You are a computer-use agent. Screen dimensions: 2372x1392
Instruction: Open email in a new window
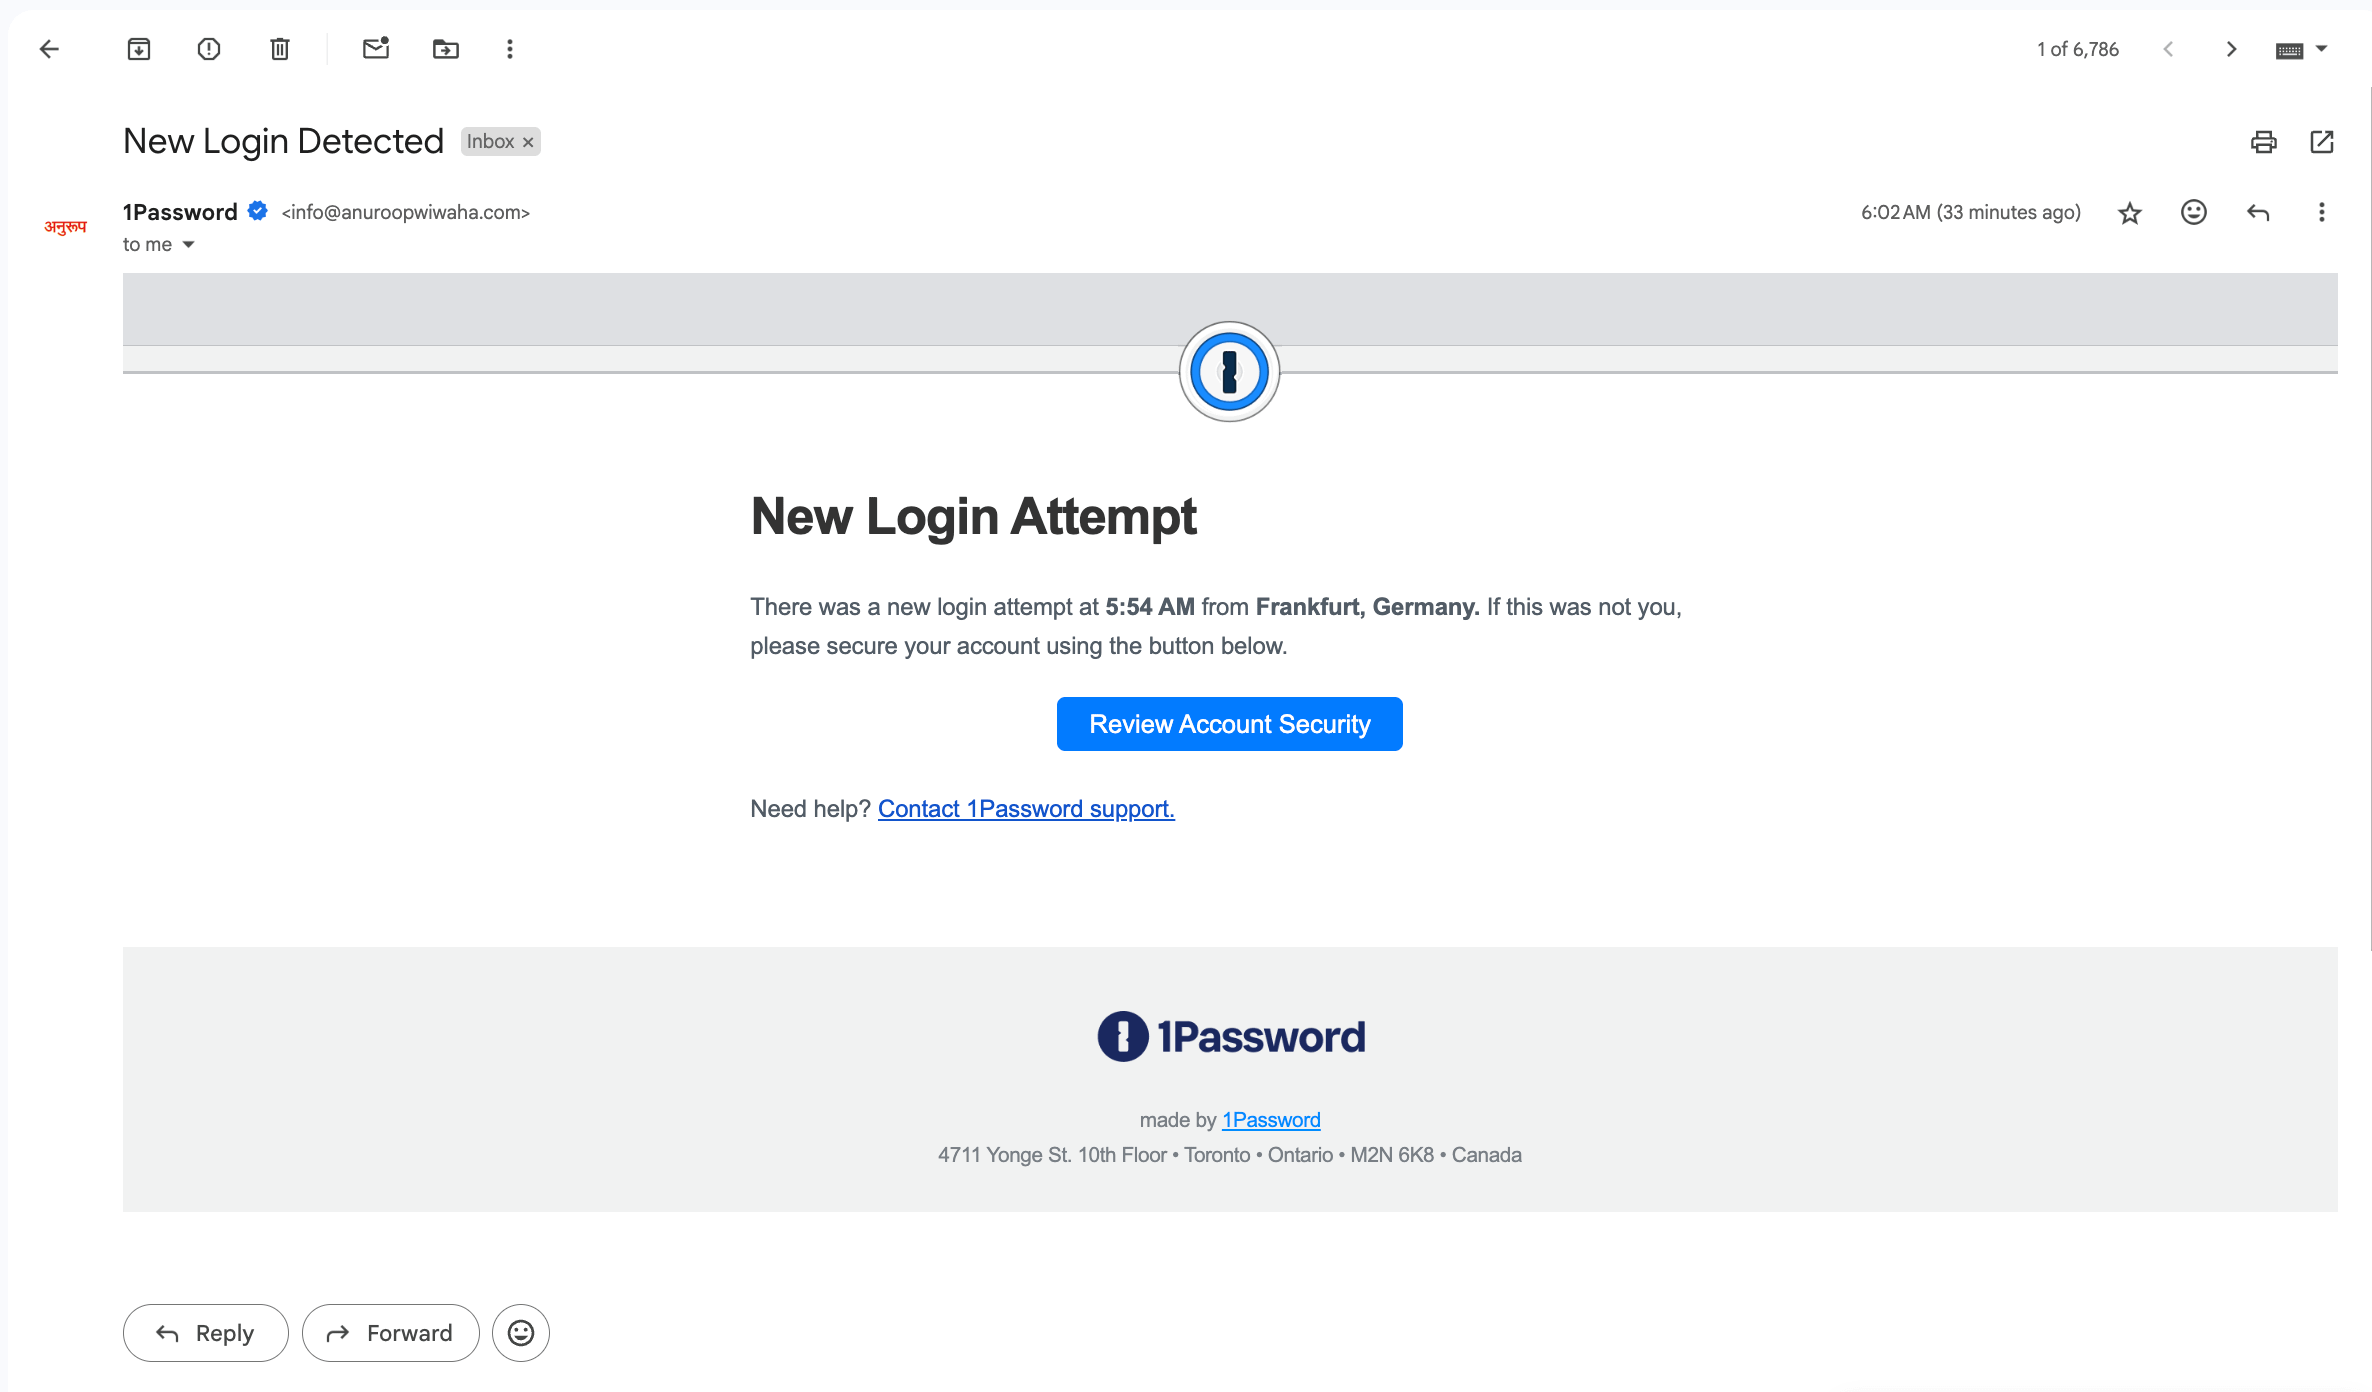(2322, 142)
